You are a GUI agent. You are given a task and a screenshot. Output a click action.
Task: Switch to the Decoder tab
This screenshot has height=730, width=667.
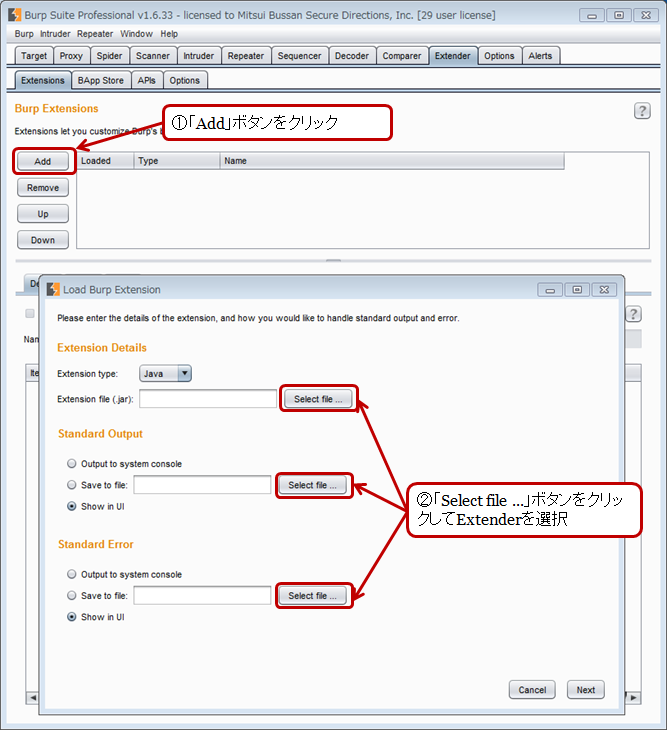click(x=351, y=56)
